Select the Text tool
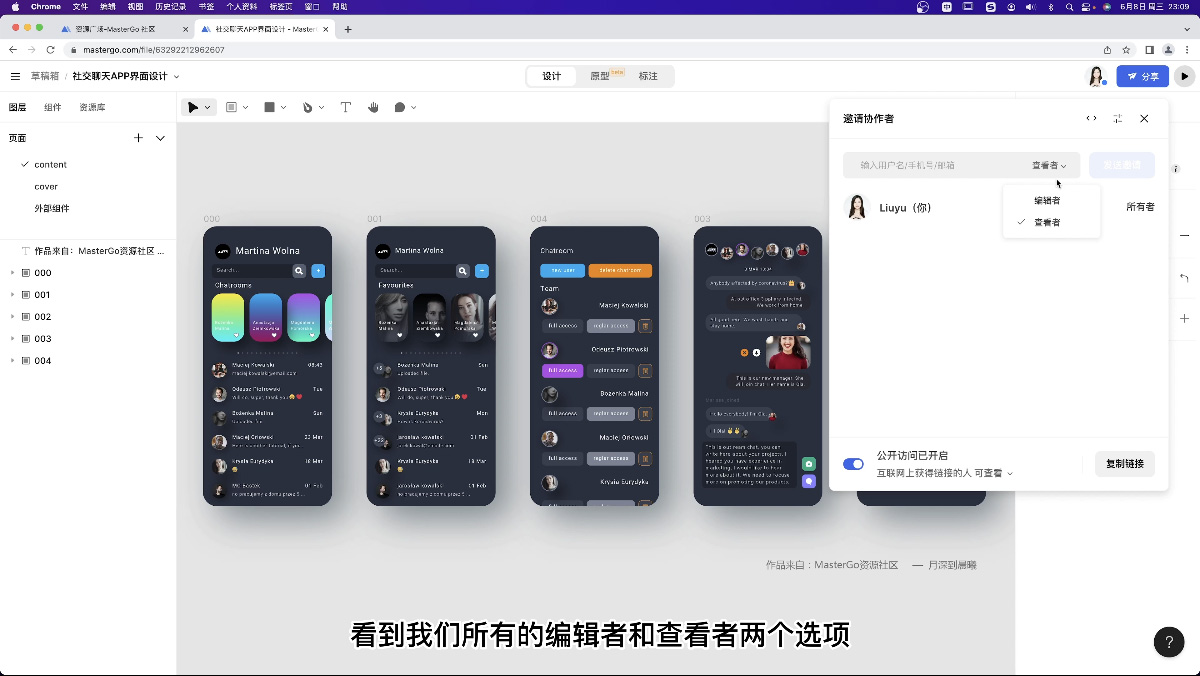Image resolution: width=1200 pixels, height=676 pixels. (346, 107)
